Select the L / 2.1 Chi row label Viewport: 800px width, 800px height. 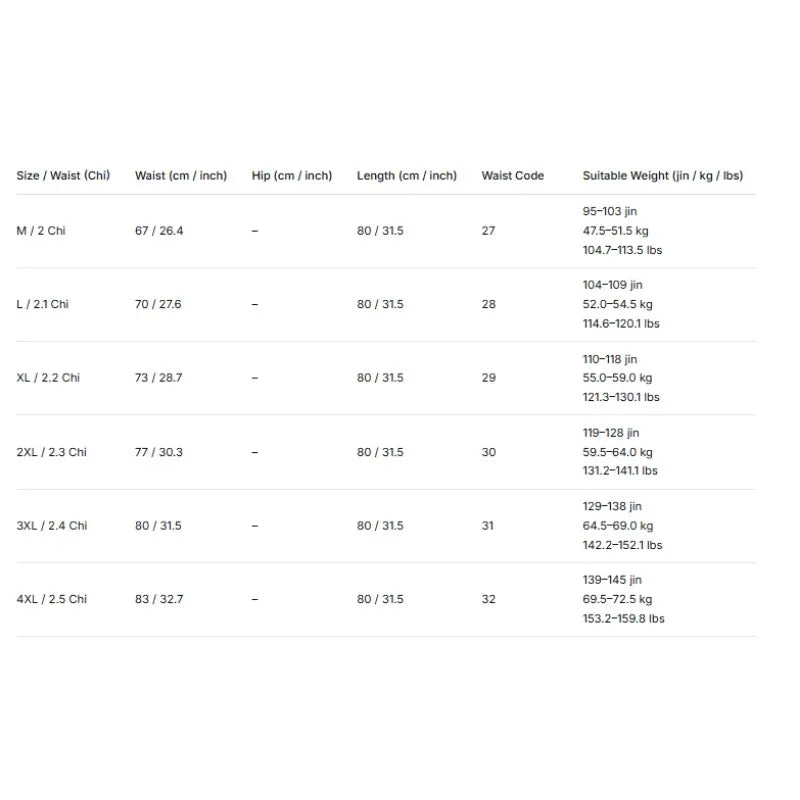pos(42,304)
